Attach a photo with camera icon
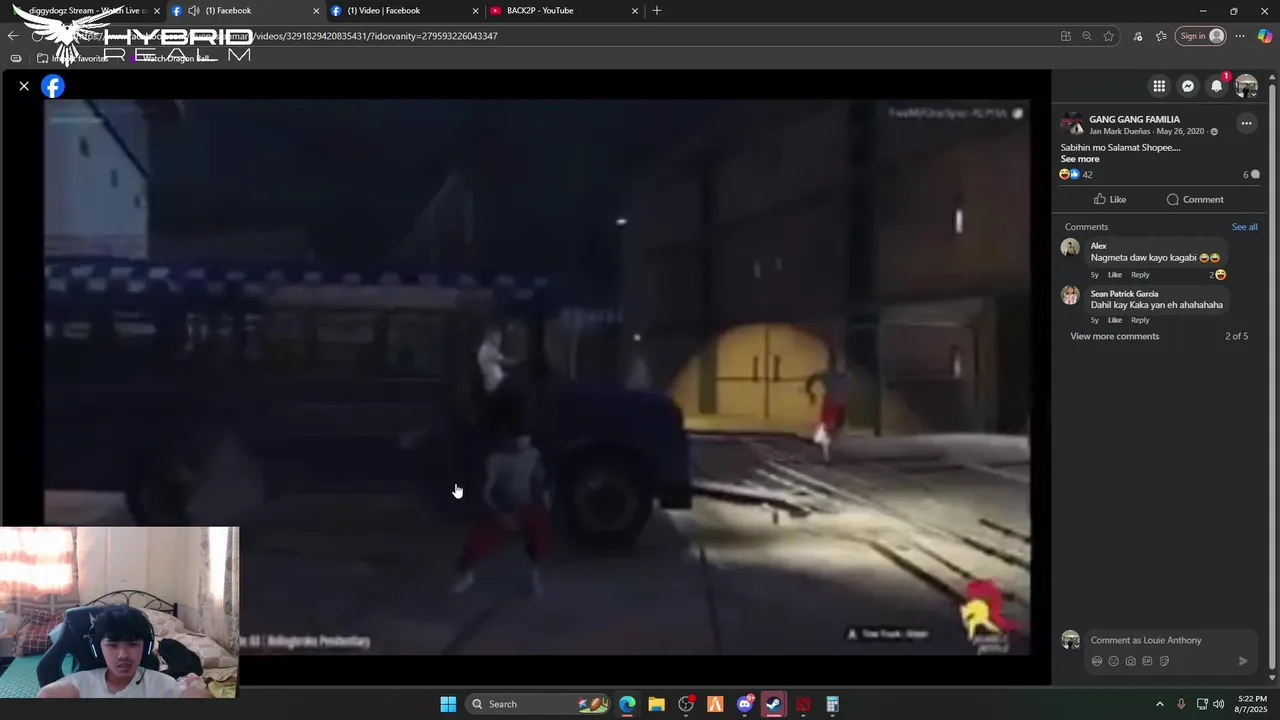This screenshot has width=1280, height=720. pyautogui.click(x=1131, y=661)
